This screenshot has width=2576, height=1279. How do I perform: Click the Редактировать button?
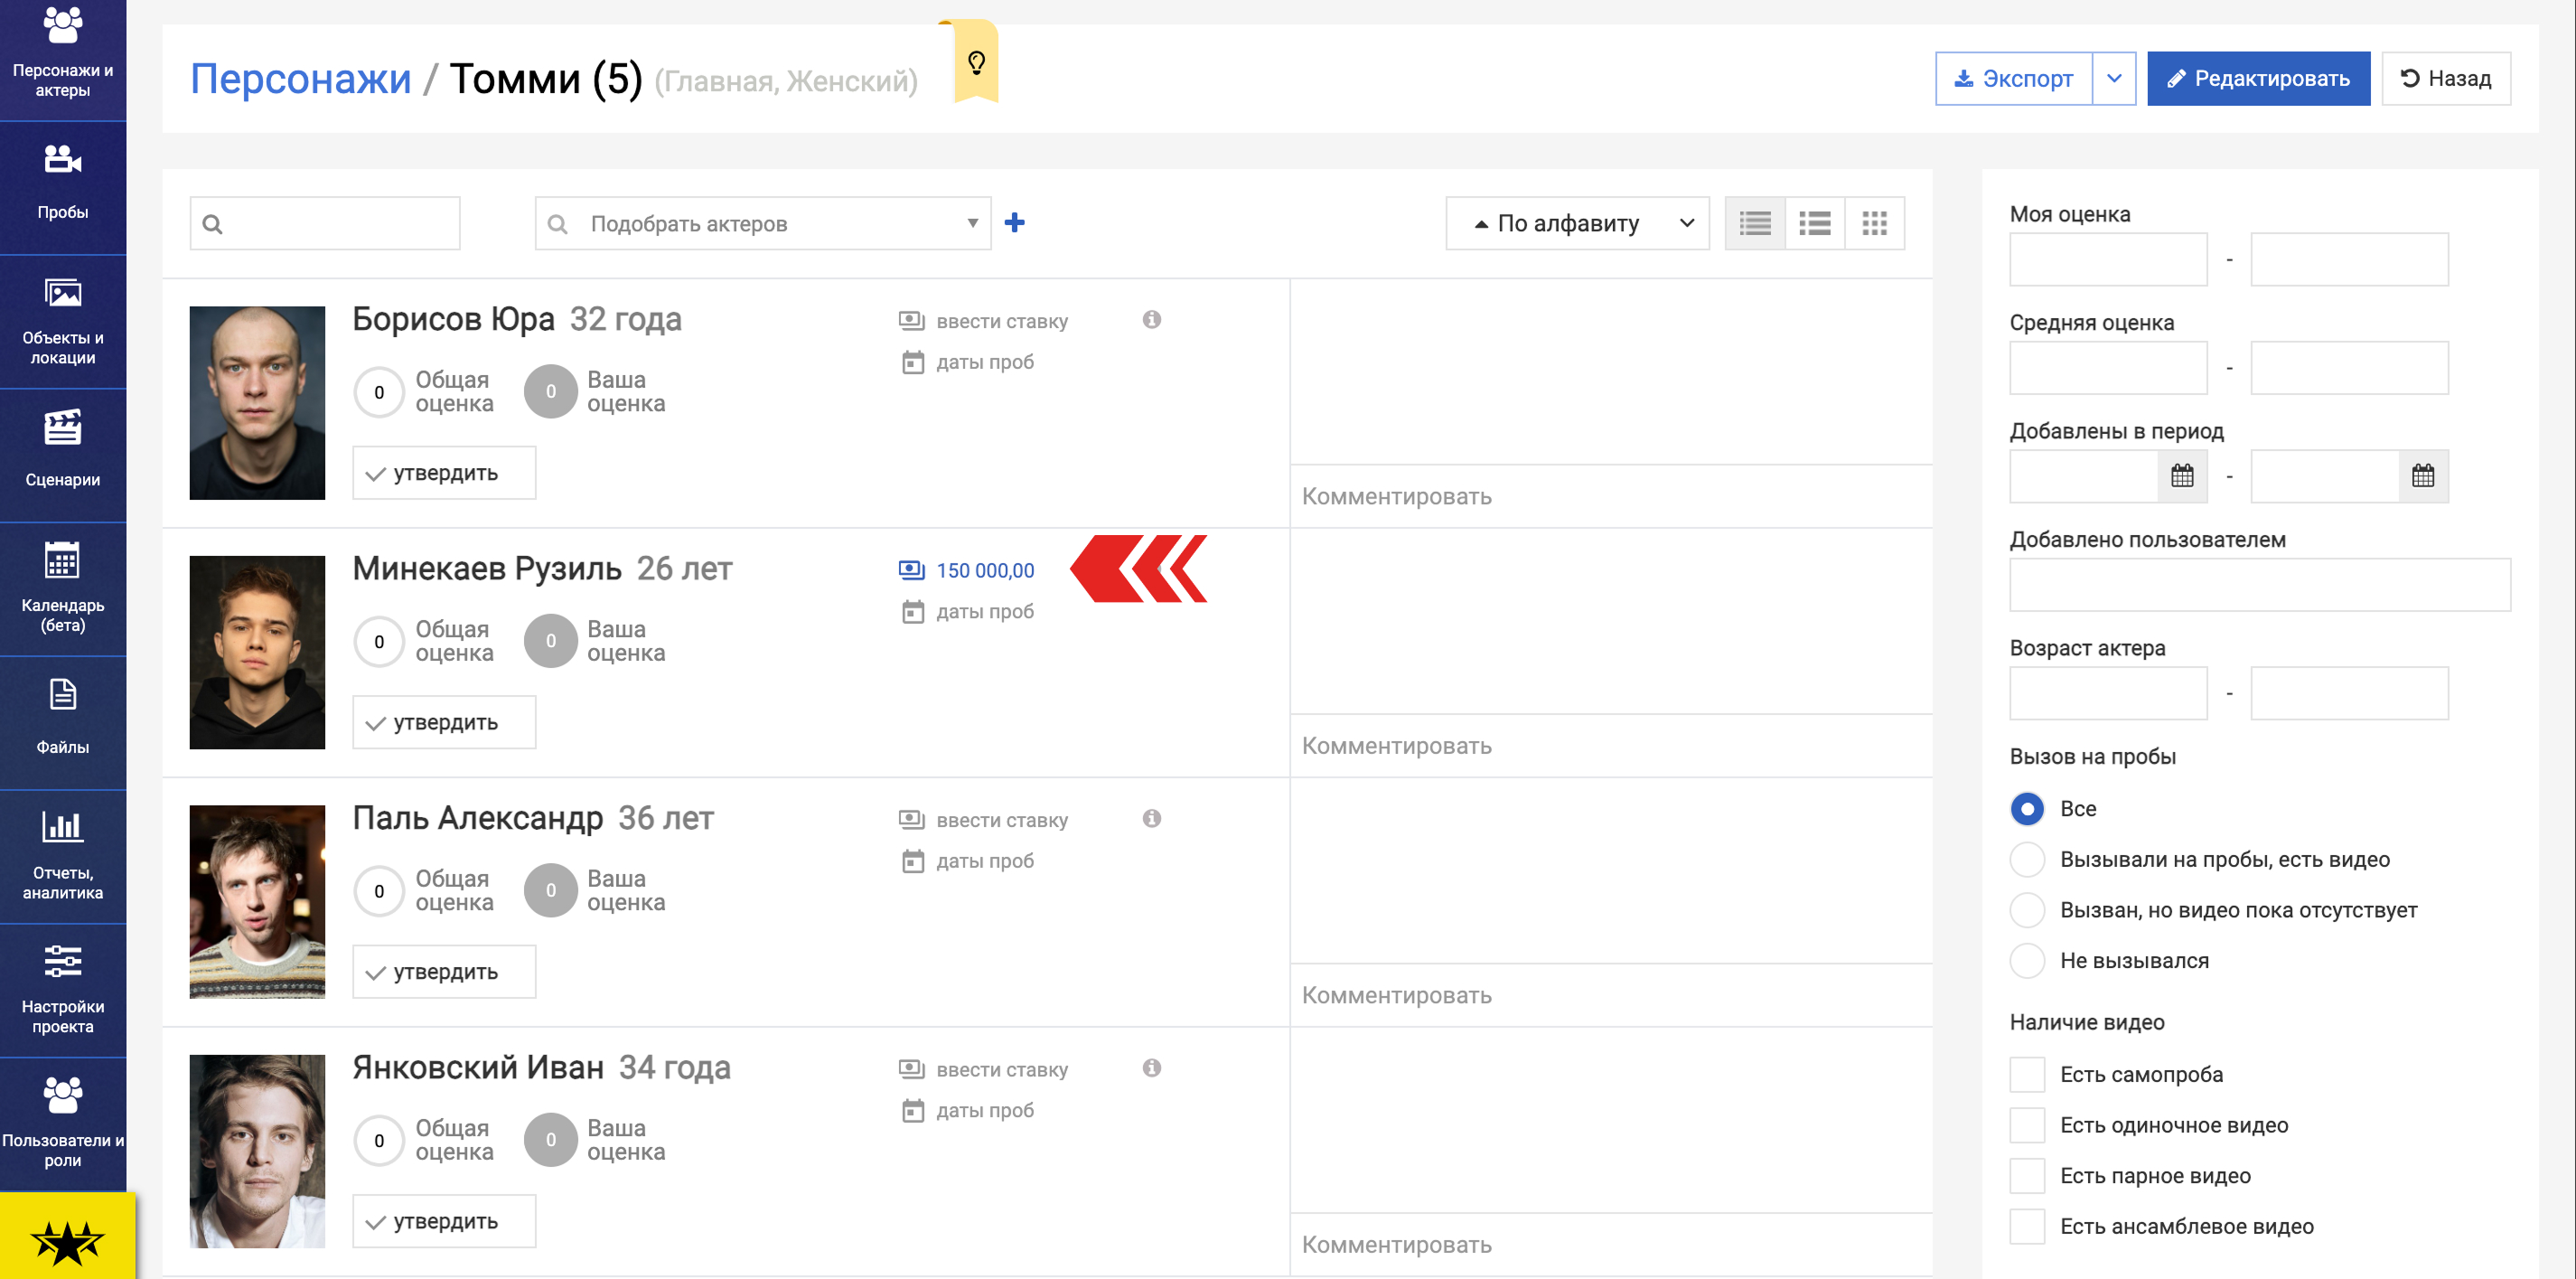click(2258, 79)
